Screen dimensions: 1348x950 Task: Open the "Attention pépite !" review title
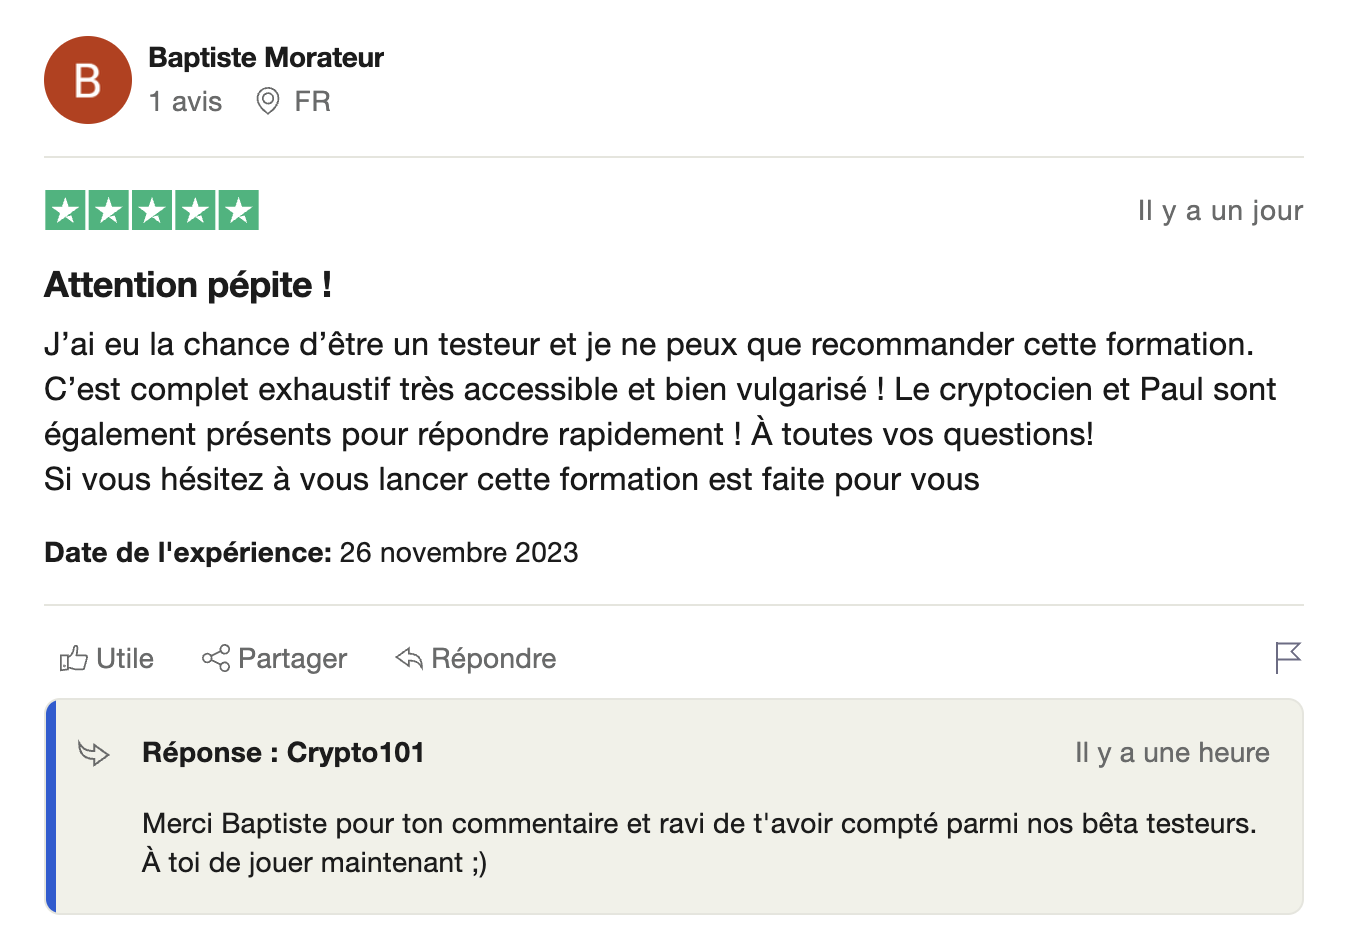[x=188, y=286]
